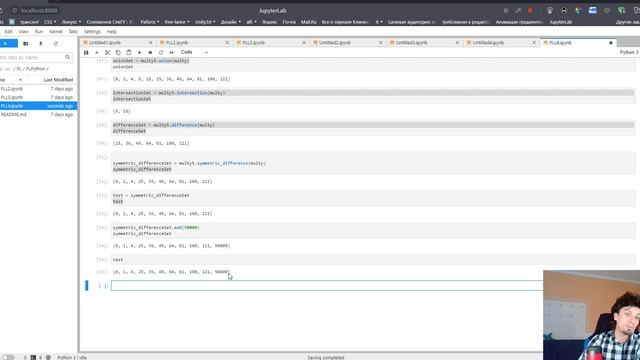The height and width of the screenshot is (360, 640).
Task: Select the cell defining intersectionSet
Action: [x=373, y=96]
